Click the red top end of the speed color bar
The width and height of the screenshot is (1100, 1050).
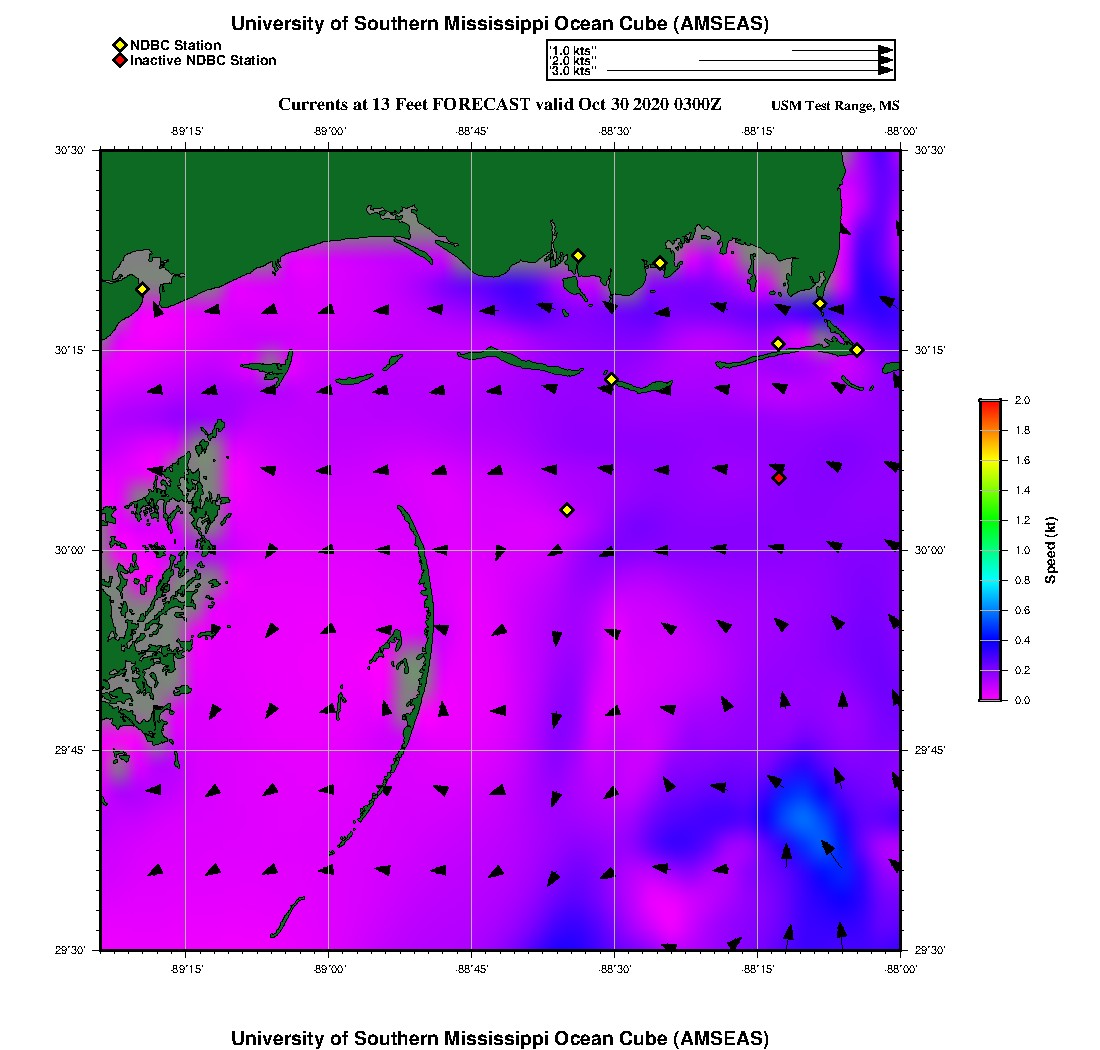990,404
